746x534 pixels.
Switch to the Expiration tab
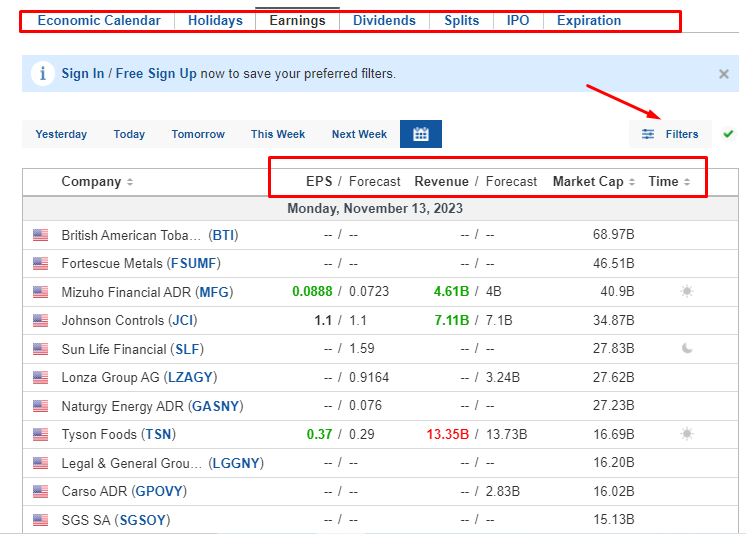click(x=589, y=20)
